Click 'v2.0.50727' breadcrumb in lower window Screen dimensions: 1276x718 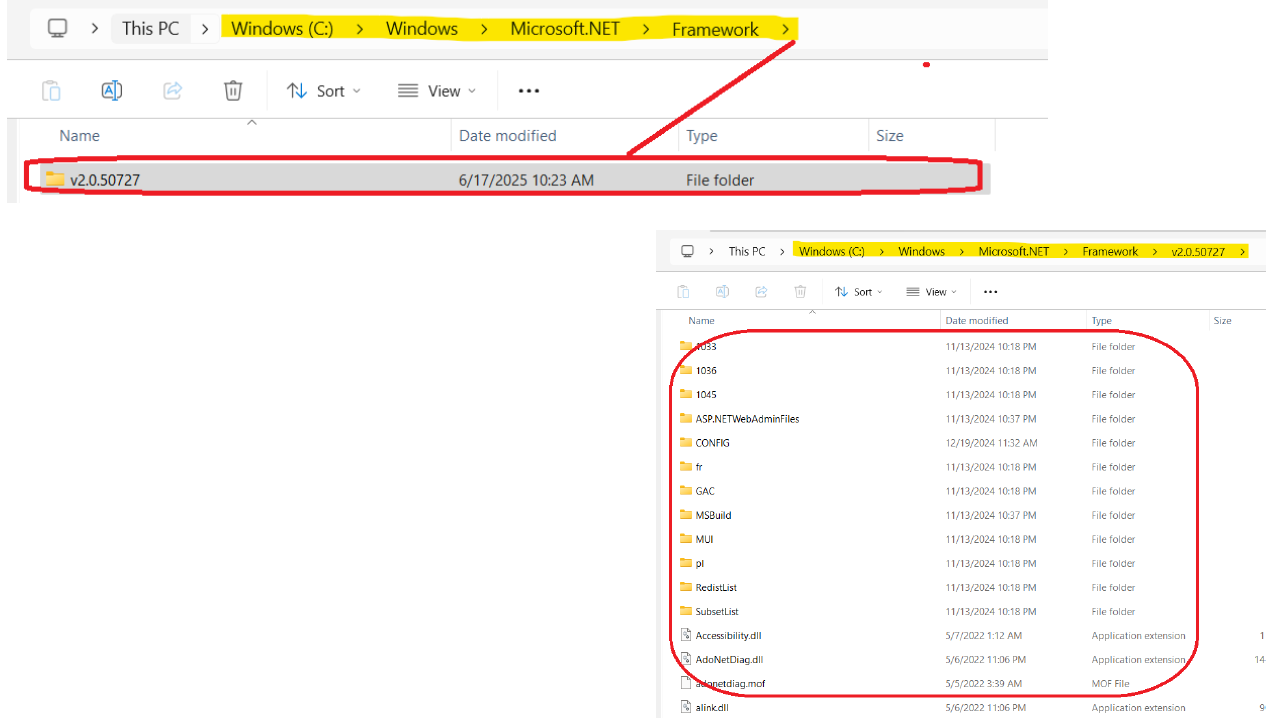[x=1198, y=251]
